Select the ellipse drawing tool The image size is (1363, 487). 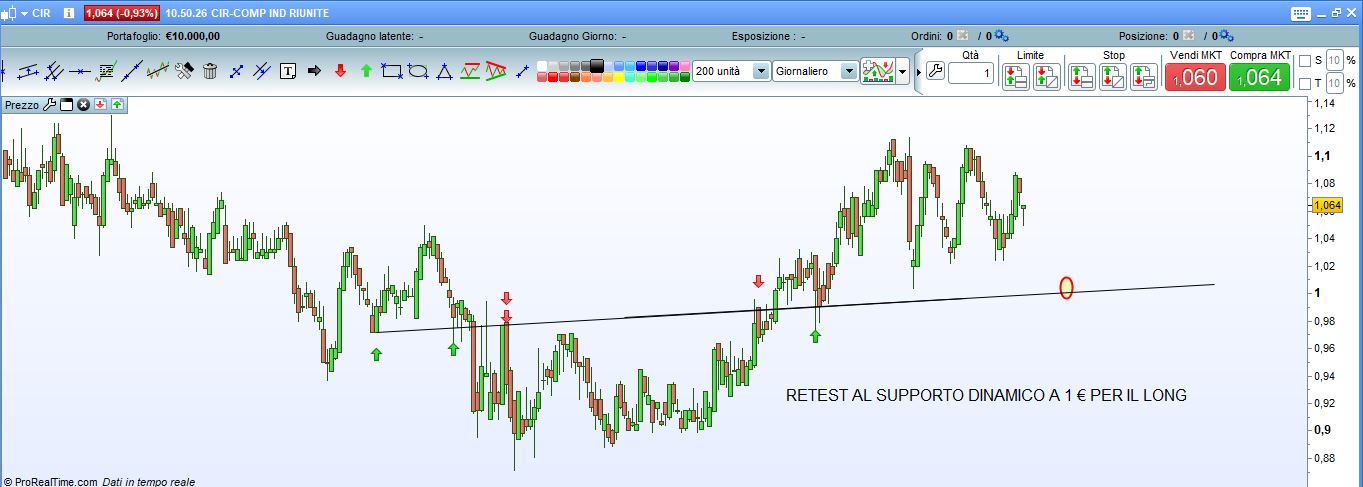tap(418, 71)
